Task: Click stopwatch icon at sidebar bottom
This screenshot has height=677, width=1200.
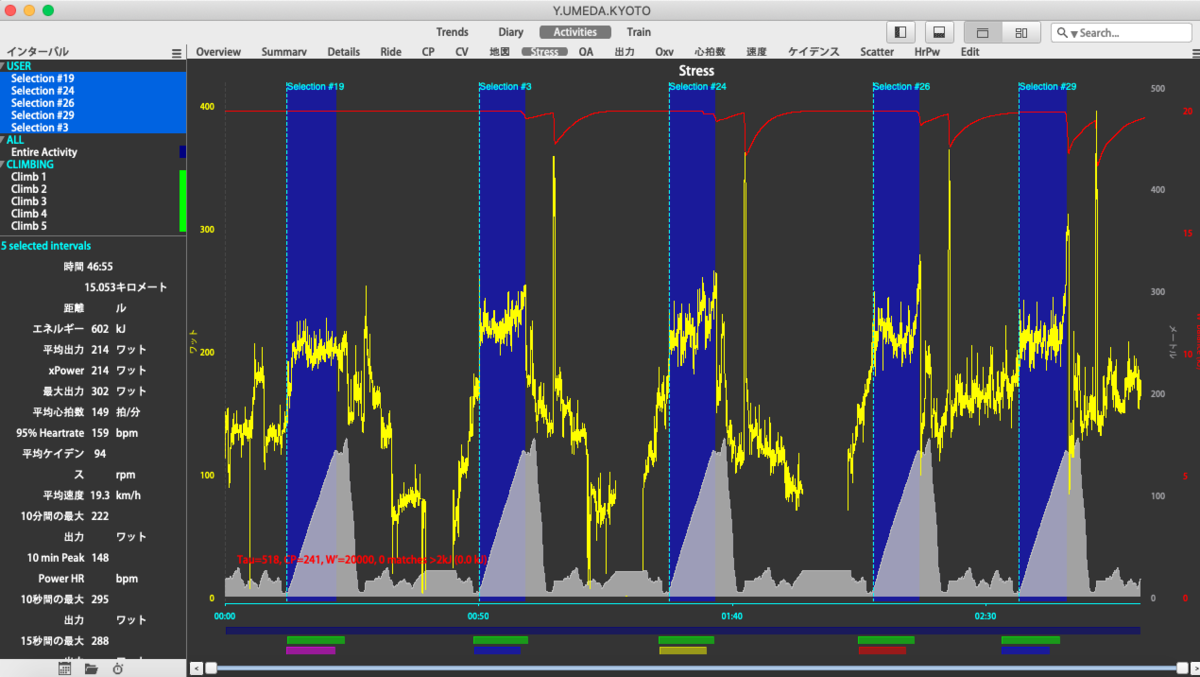Action: [118, 668]
